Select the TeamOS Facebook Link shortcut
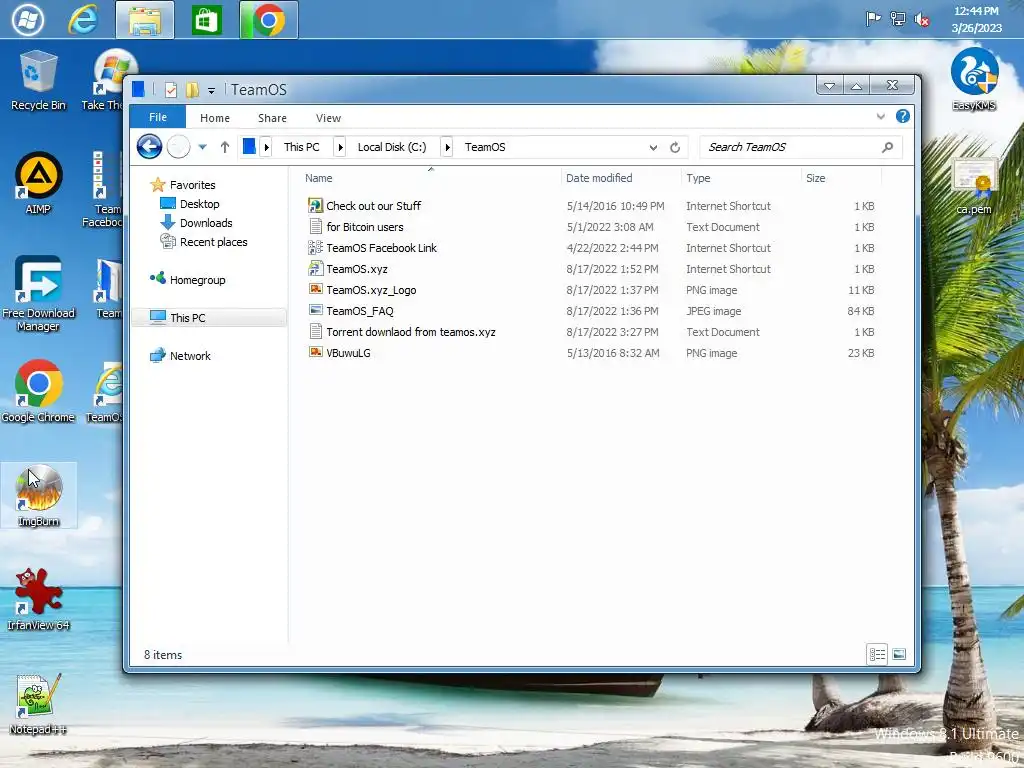The width and height of the screenshot is (1024, 768). tap(381, 248)
